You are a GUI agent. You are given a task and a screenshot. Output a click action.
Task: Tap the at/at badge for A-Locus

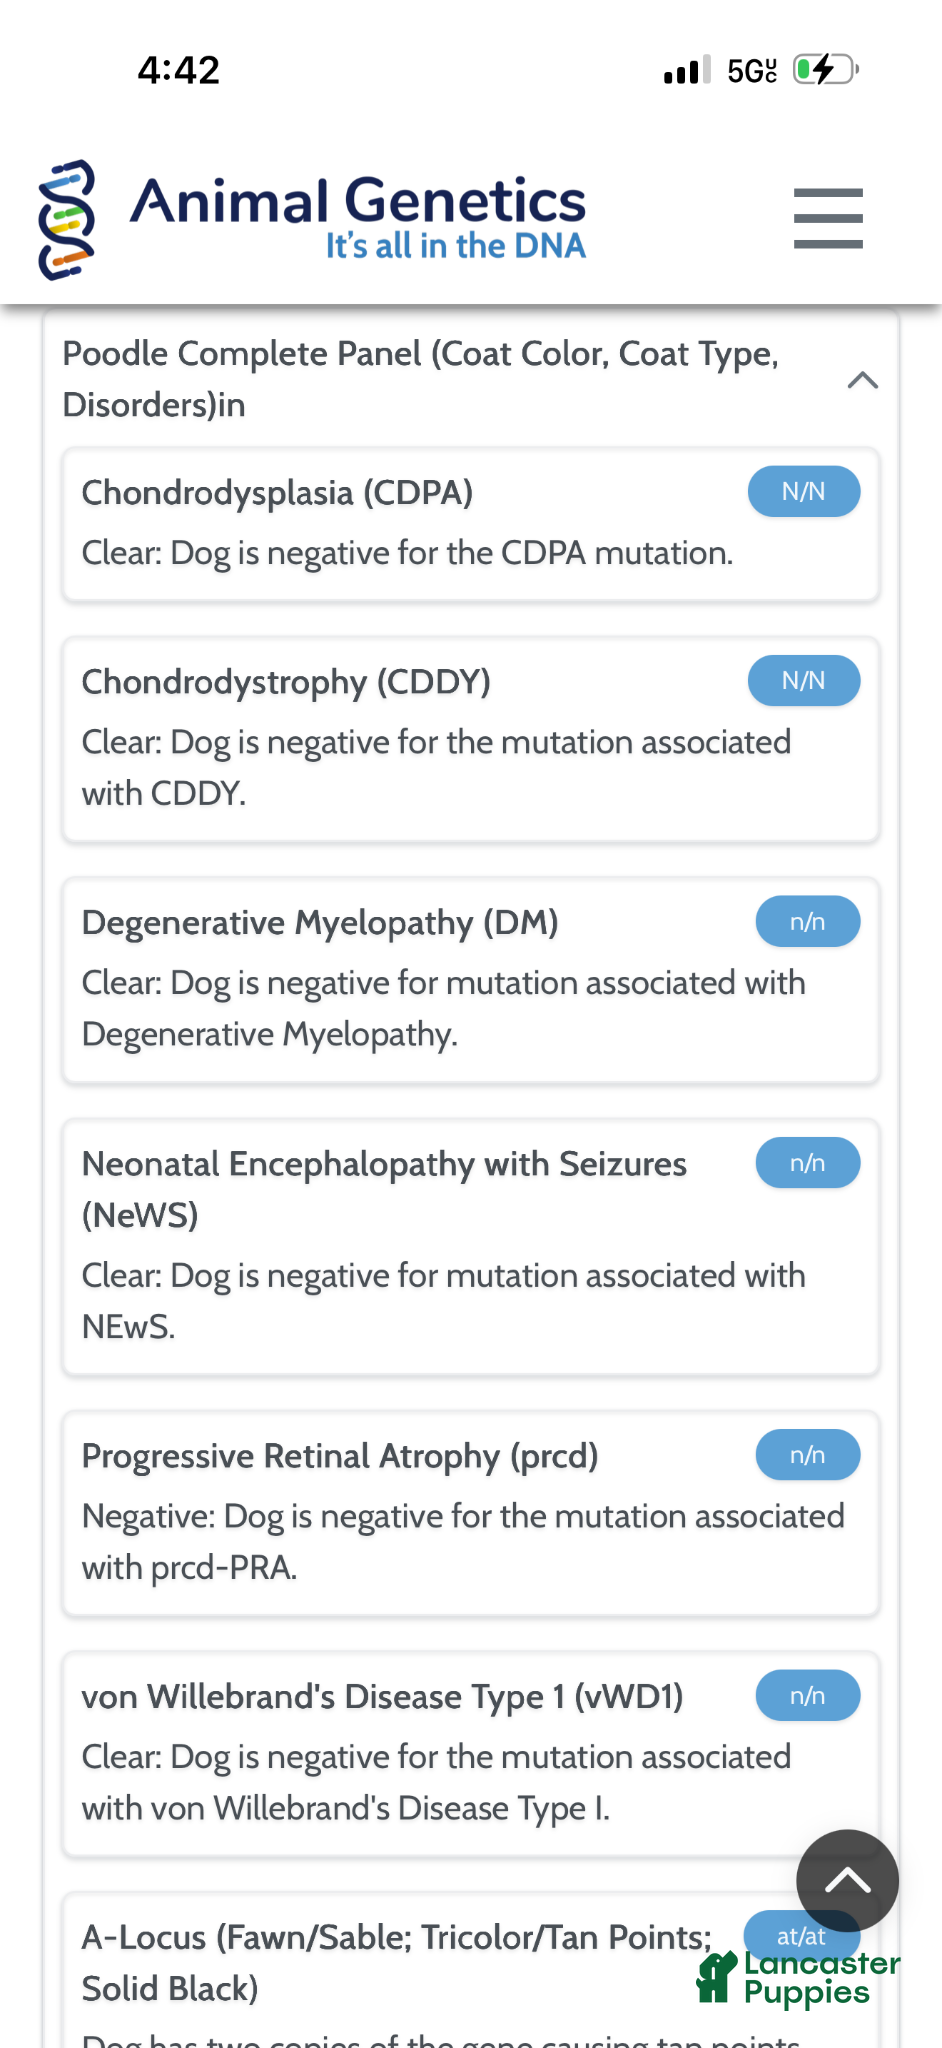click(x=802, y=1936)
